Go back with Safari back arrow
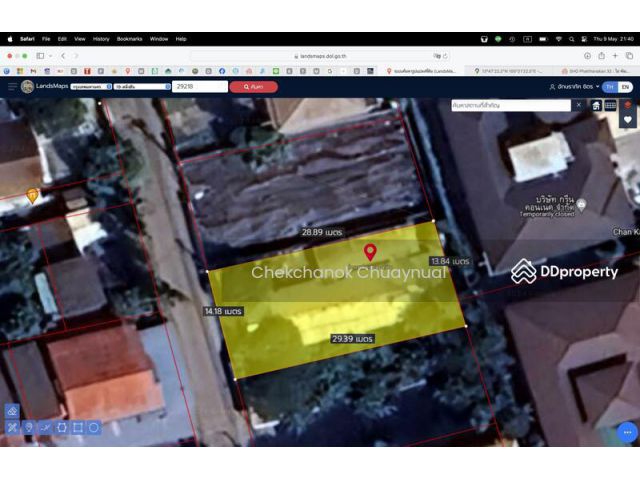This screenshot has height=480, width=640. (63, 56)
